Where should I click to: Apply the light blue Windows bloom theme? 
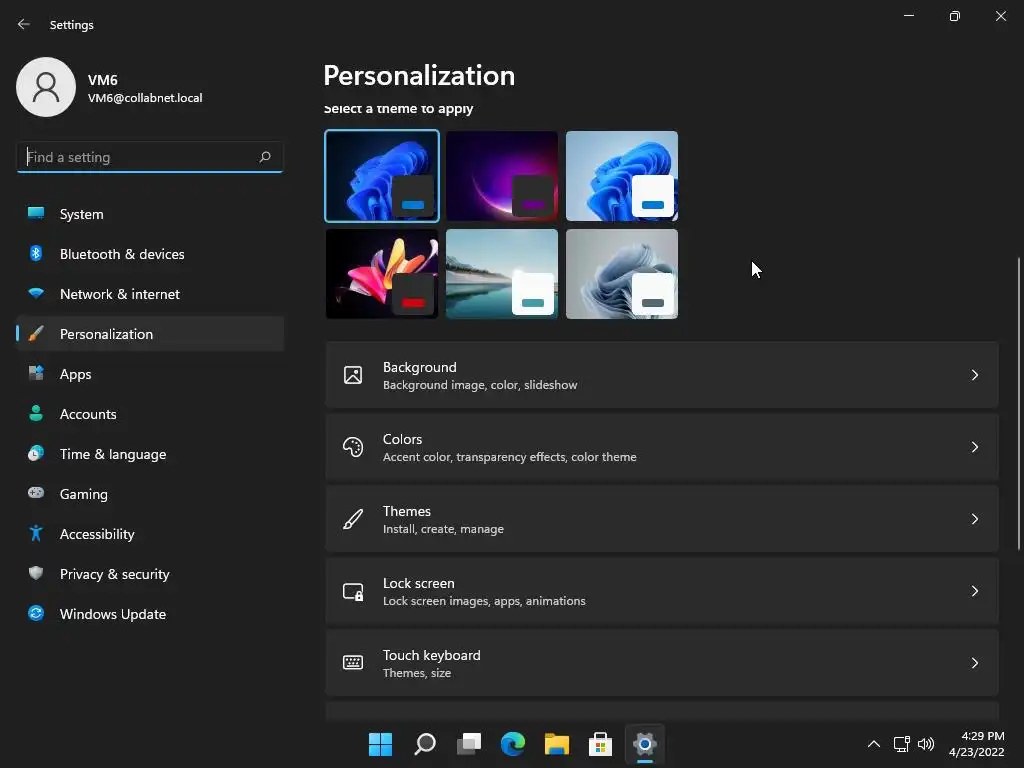(622, 176)
